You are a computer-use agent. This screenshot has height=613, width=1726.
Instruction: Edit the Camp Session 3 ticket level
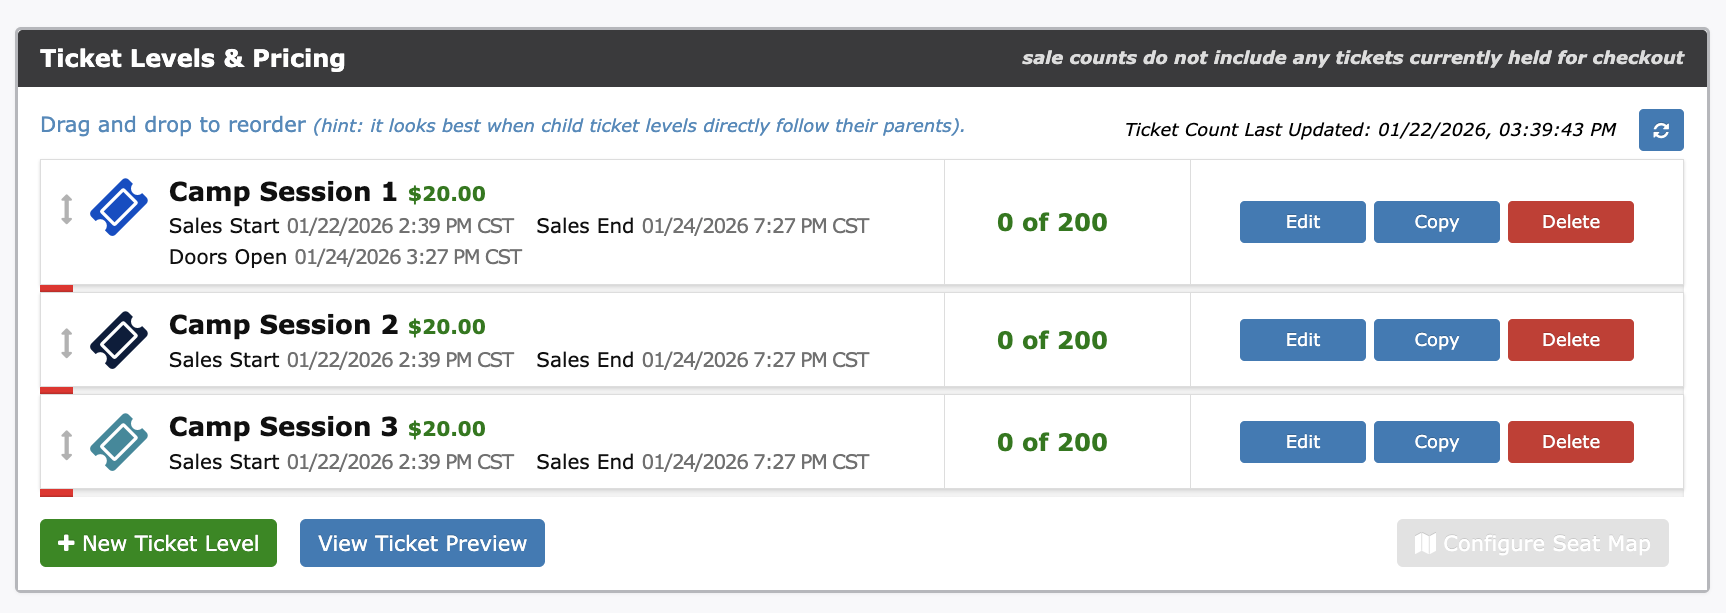1302,442
